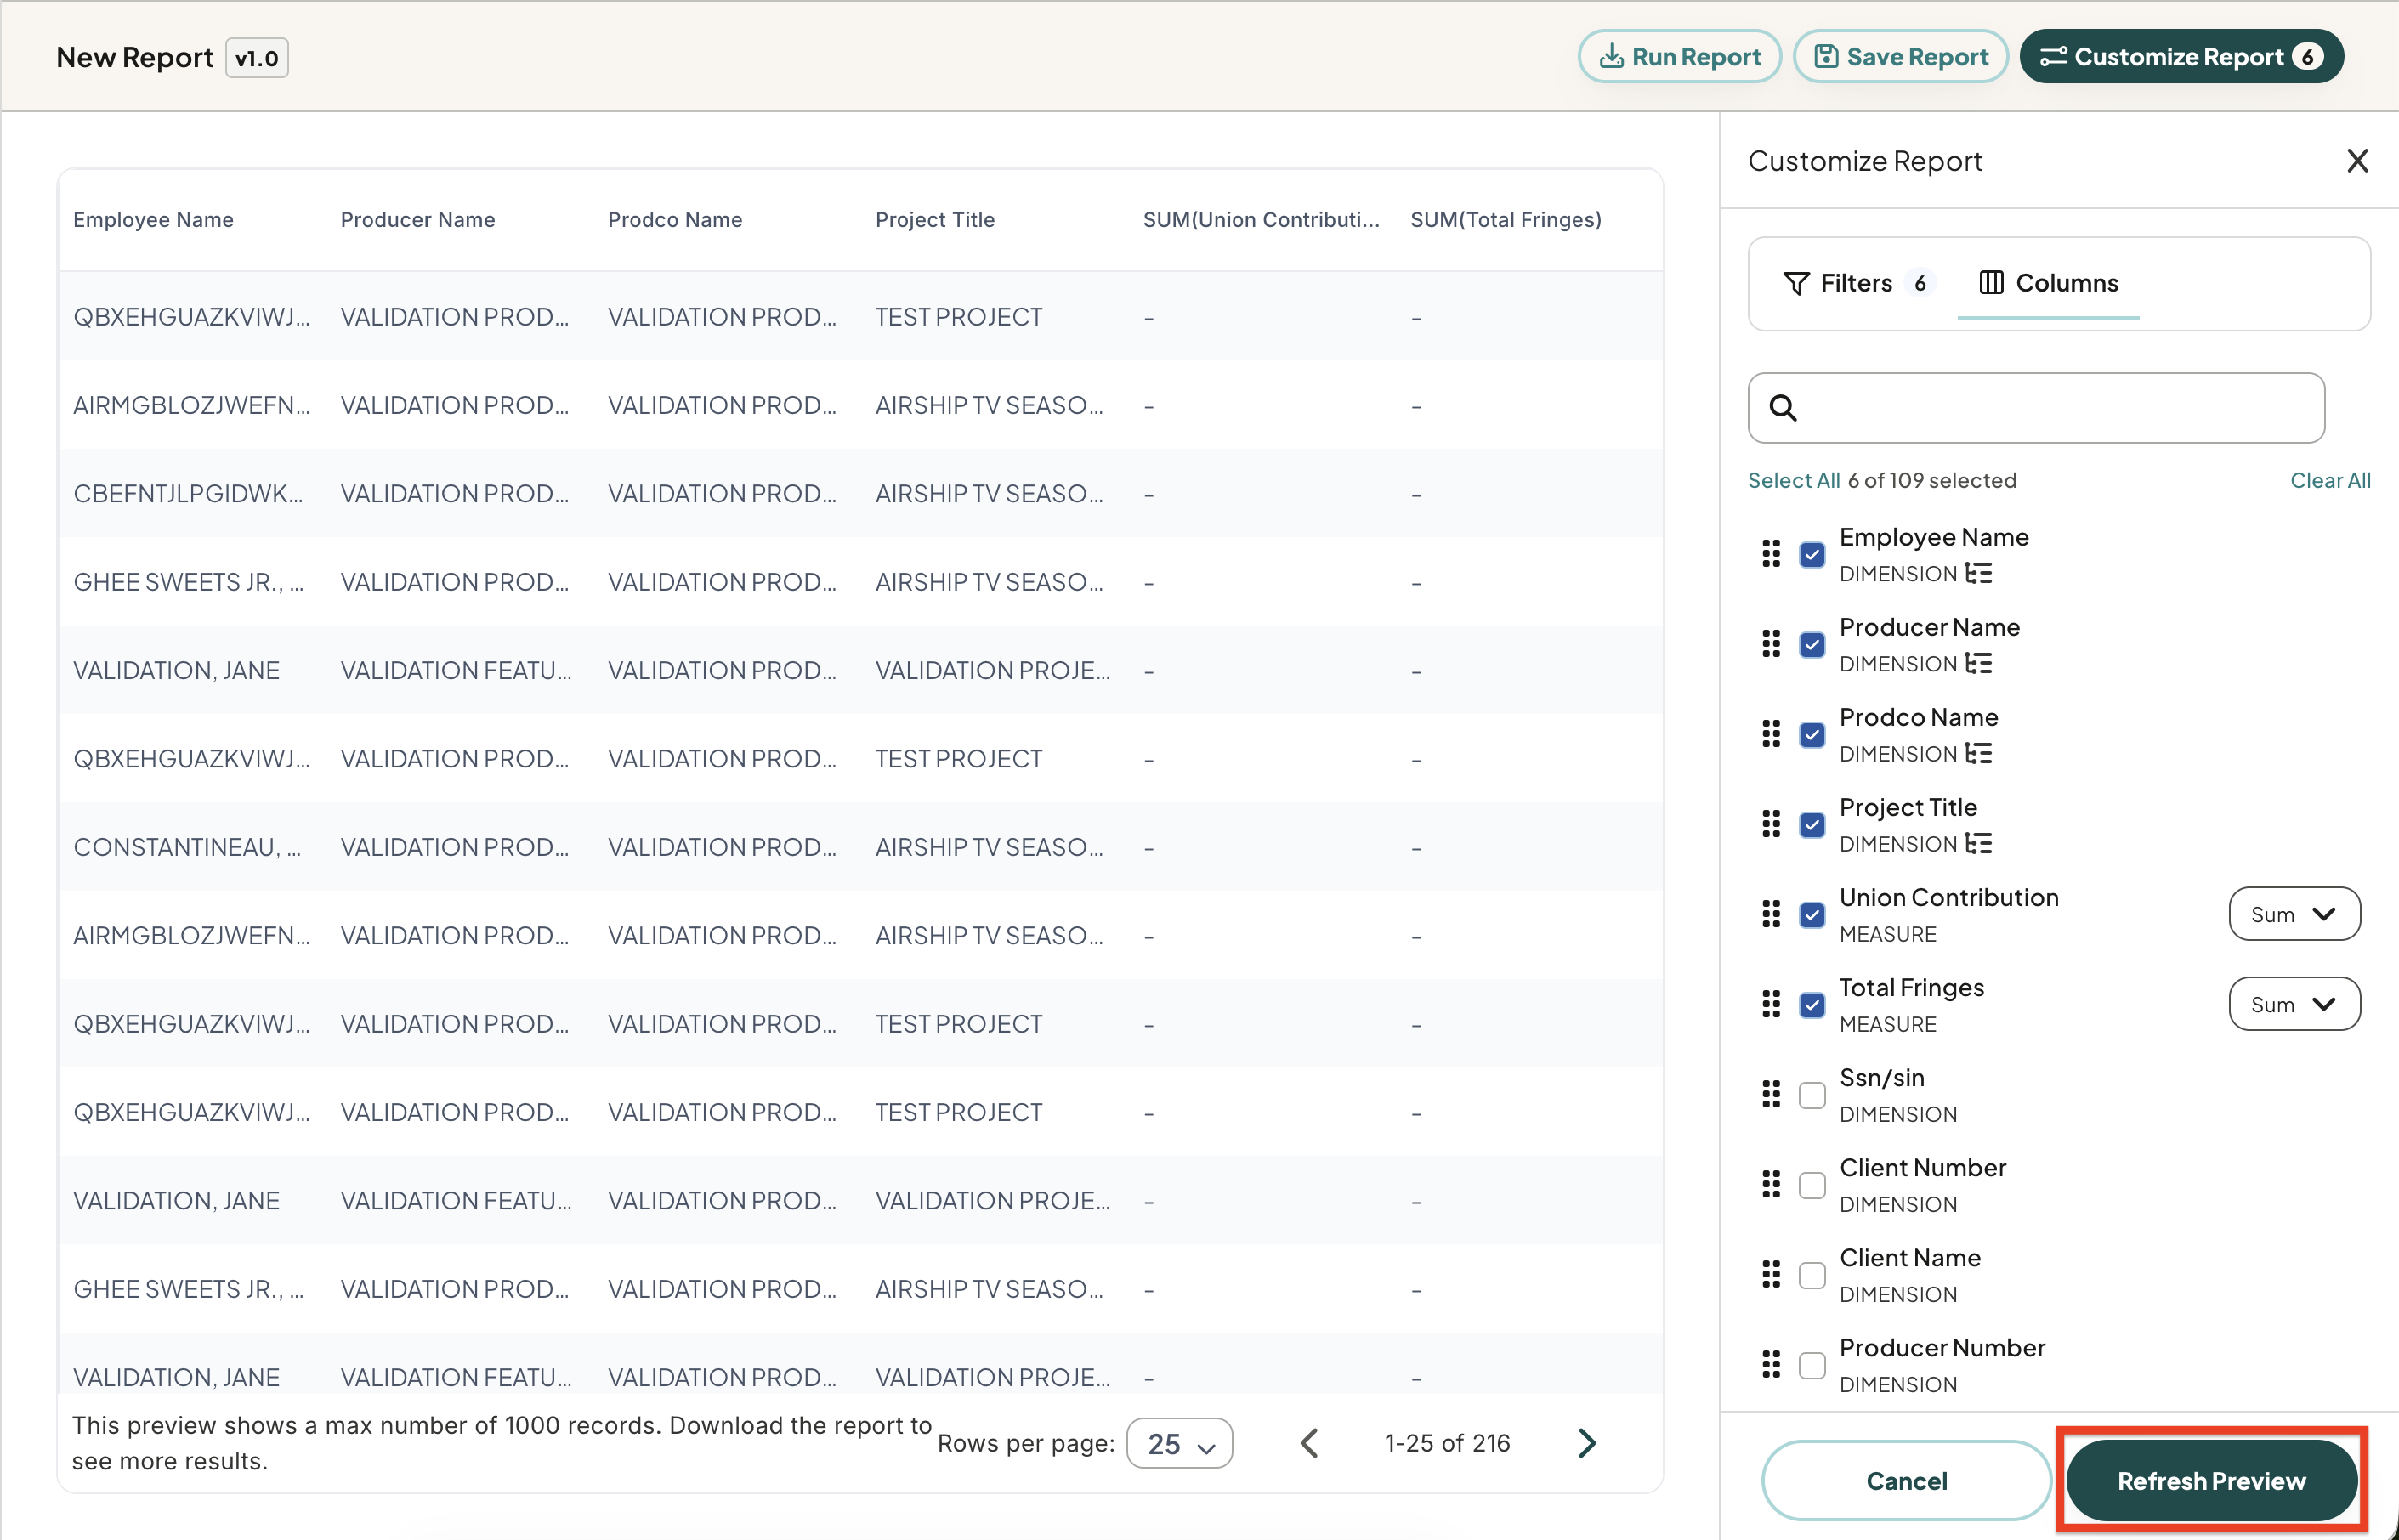Open Sum aggregation dropdown for Union Contribution
Viewport: 2399px width, 1540px height.
pos(2294,914)
